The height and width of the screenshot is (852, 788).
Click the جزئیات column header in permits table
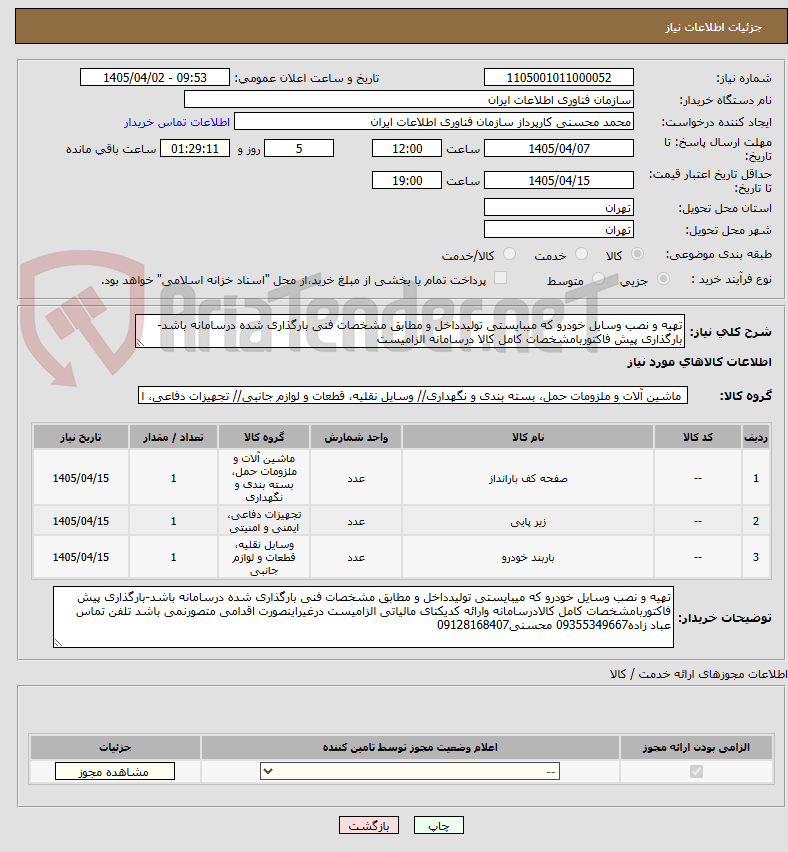(115, 748)
